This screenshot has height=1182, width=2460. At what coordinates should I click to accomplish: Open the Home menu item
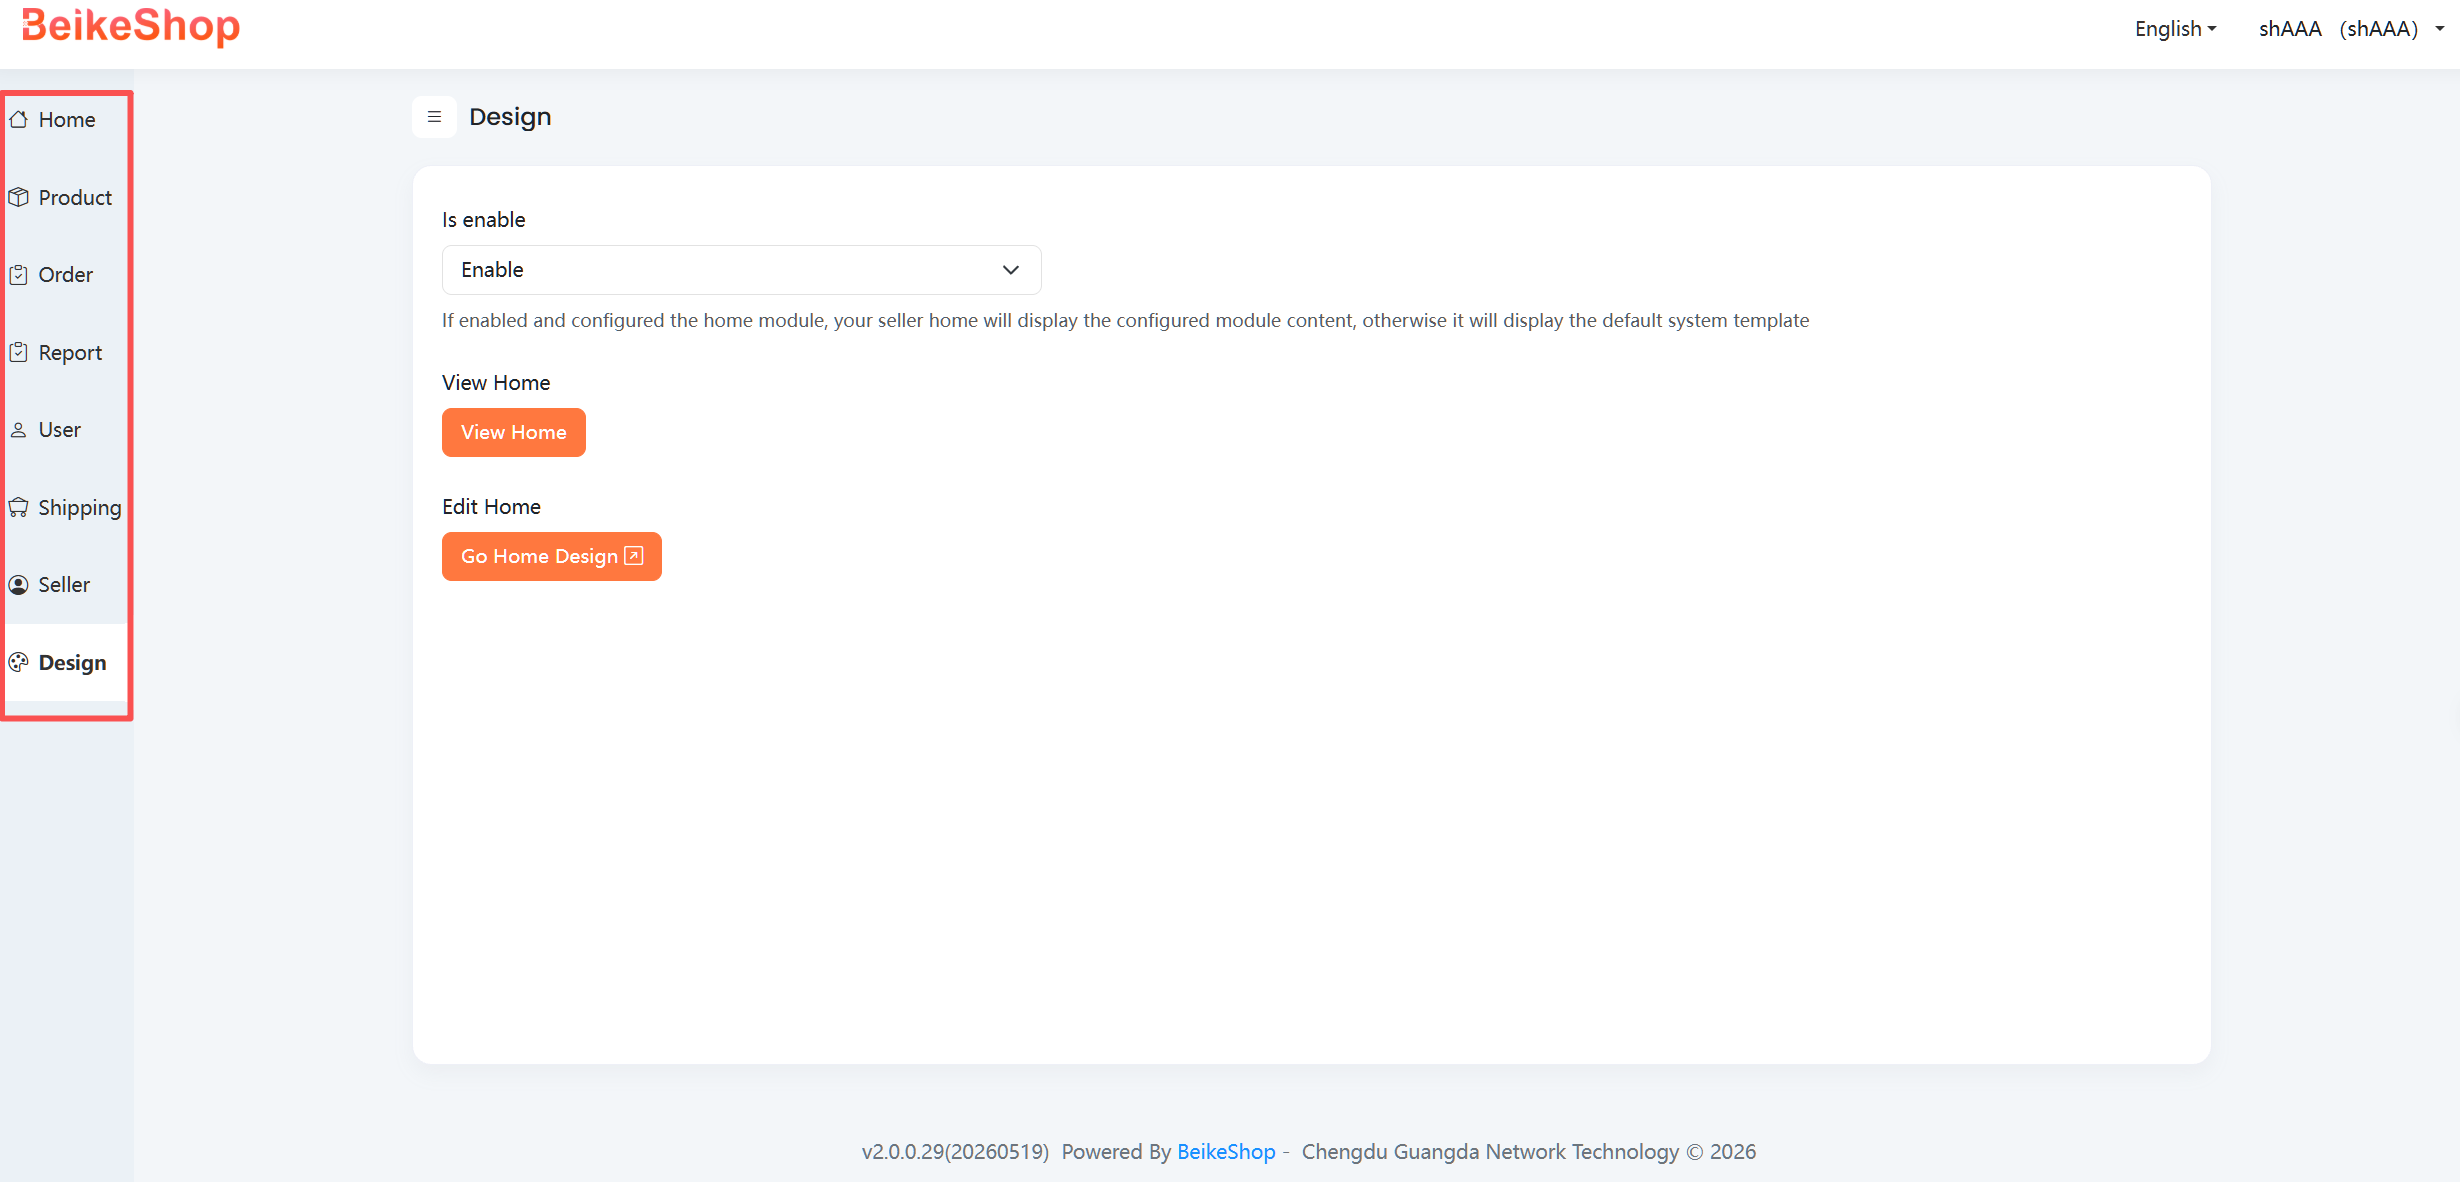coord(67,120)
